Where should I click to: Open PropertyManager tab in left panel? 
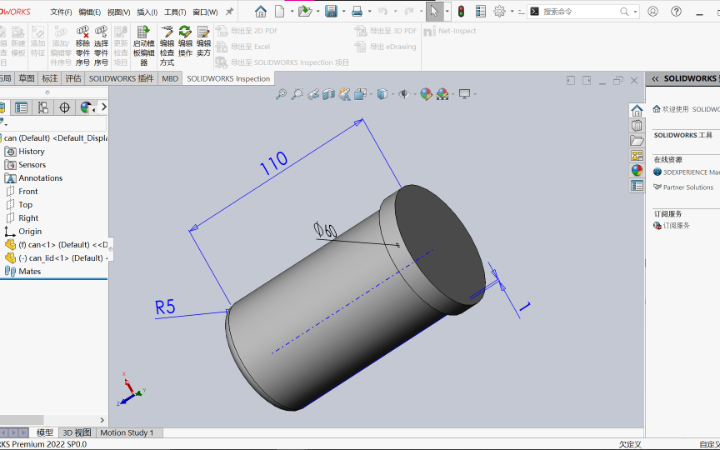coord(21,107)
